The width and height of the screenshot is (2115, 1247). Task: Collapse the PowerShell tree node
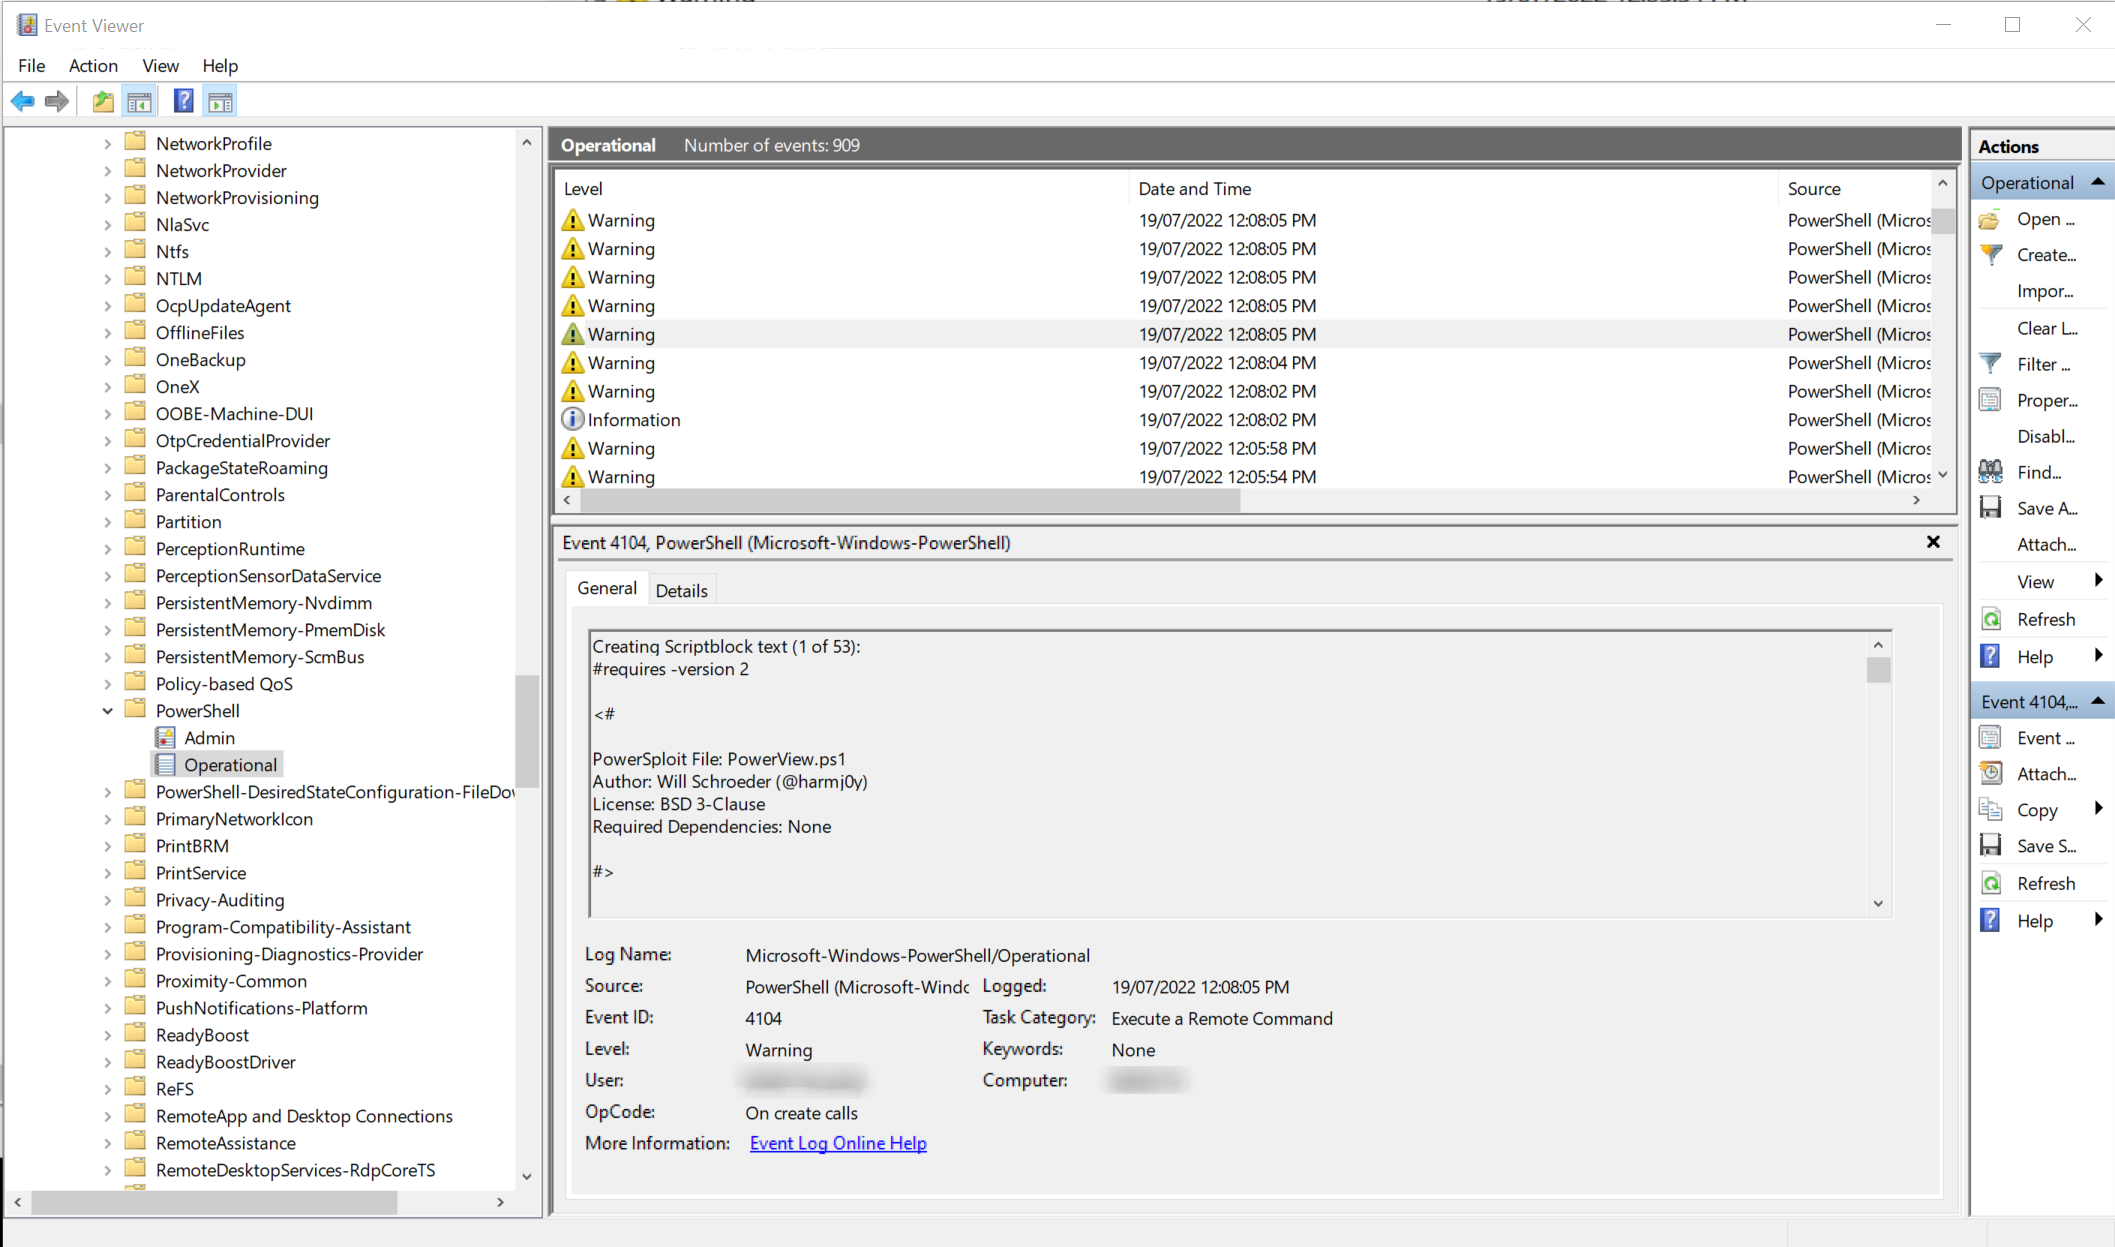tap(108, 710)
